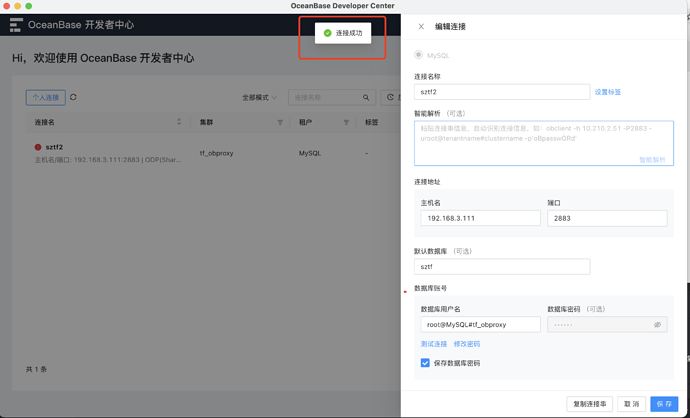Image resolution: width=690 pixels, height=418 pixels.
Task: Click 智能解析 link in textarea
Action: pos(652,160)
